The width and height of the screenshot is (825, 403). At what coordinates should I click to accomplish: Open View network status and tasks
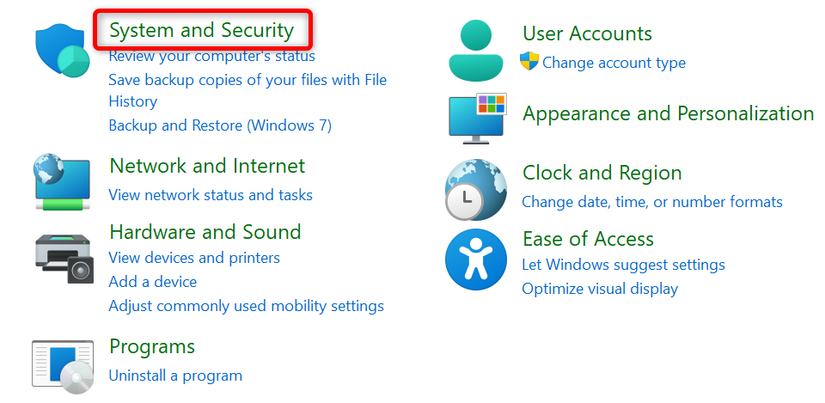pos(210,195)
